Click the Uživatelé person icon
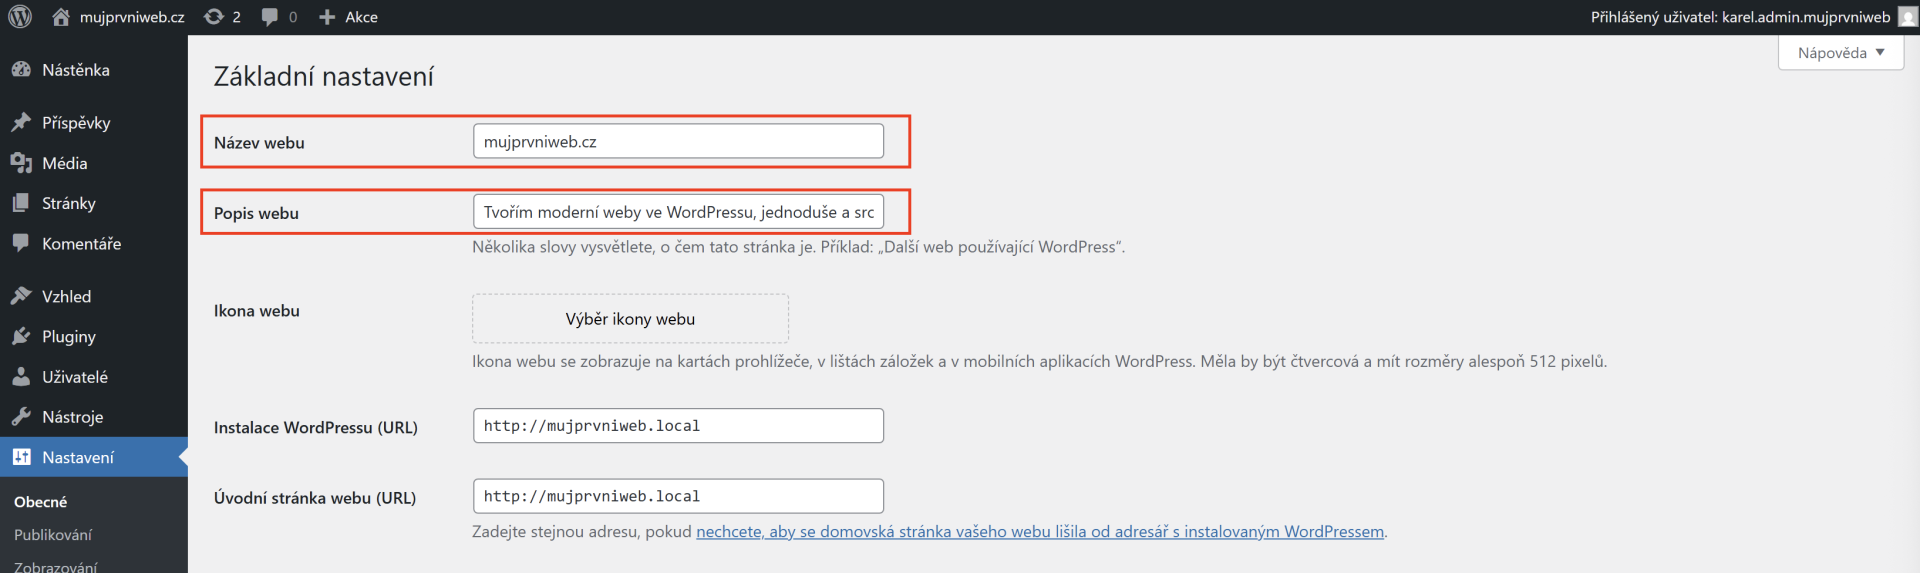Viewport: 1920px width, 573px height. click(21, 377)
